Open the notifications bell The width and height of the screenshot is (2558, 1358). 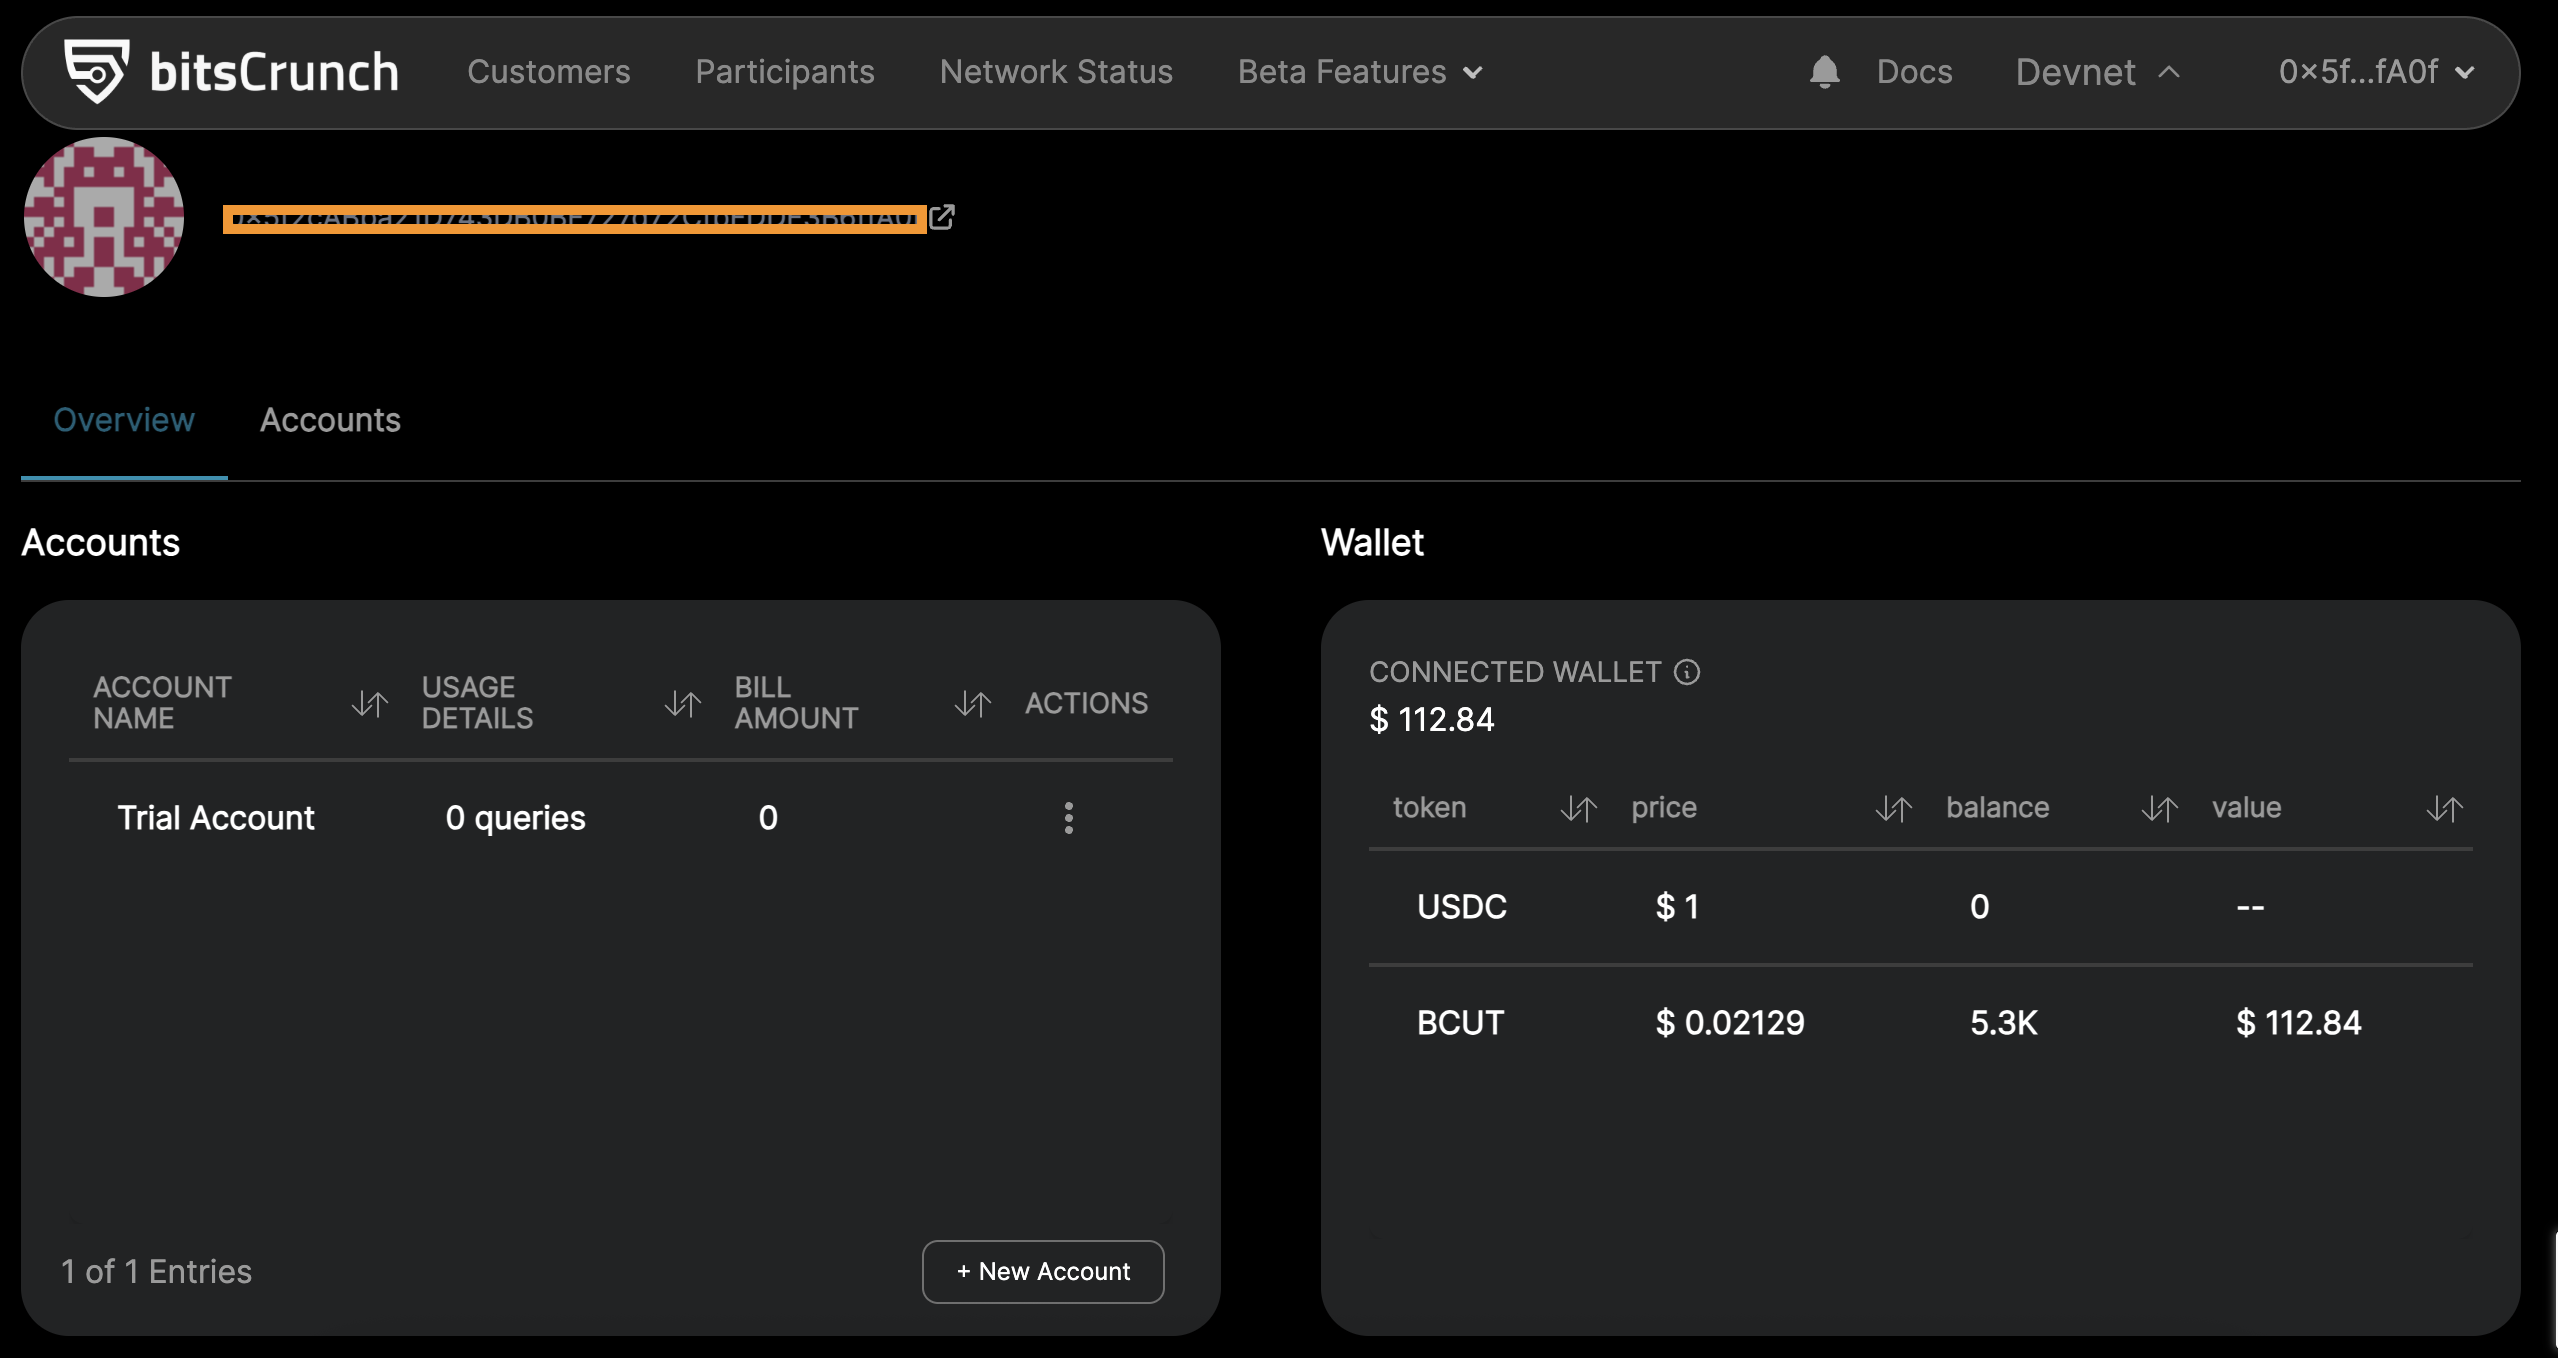[x=1824, y=72]
